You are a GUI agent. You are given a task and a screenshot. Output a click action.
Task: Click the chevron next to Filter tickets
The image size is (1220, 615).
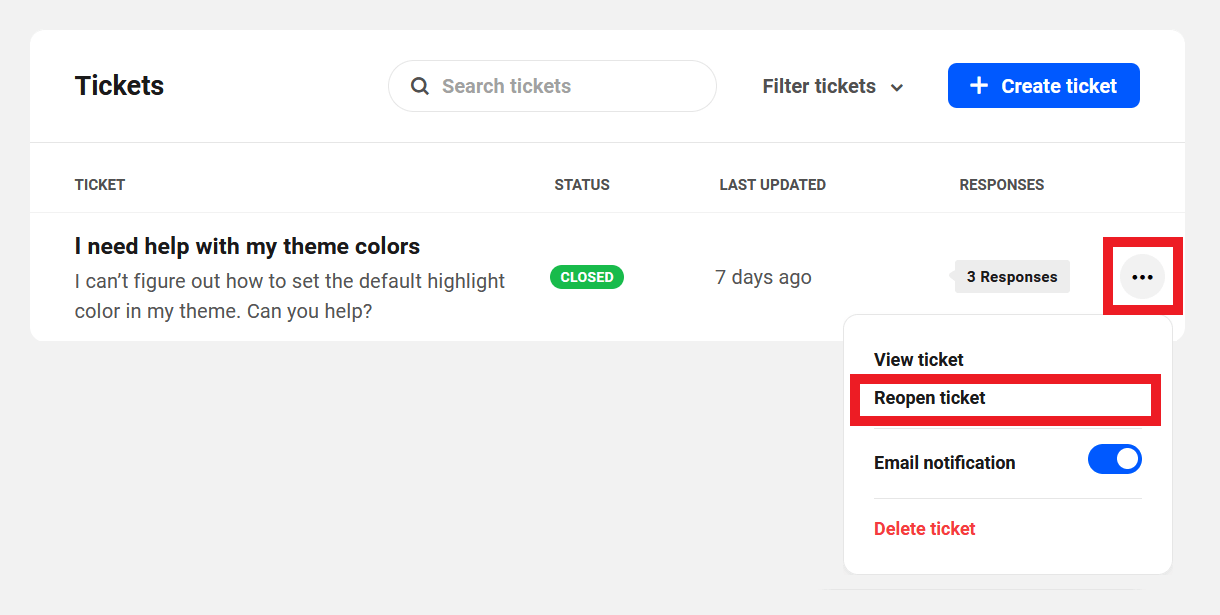tap(896, 88)
